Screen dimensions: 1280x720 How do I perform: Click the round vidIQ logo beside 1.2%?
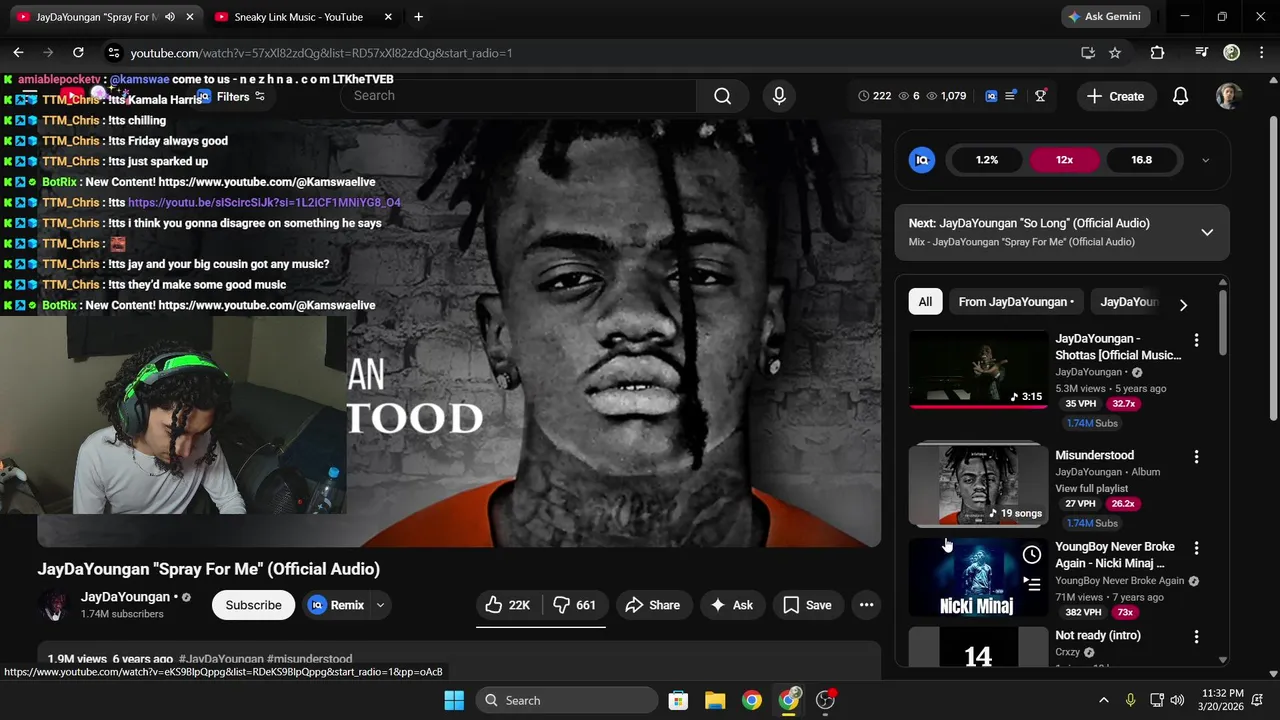[x=922, y=160]
